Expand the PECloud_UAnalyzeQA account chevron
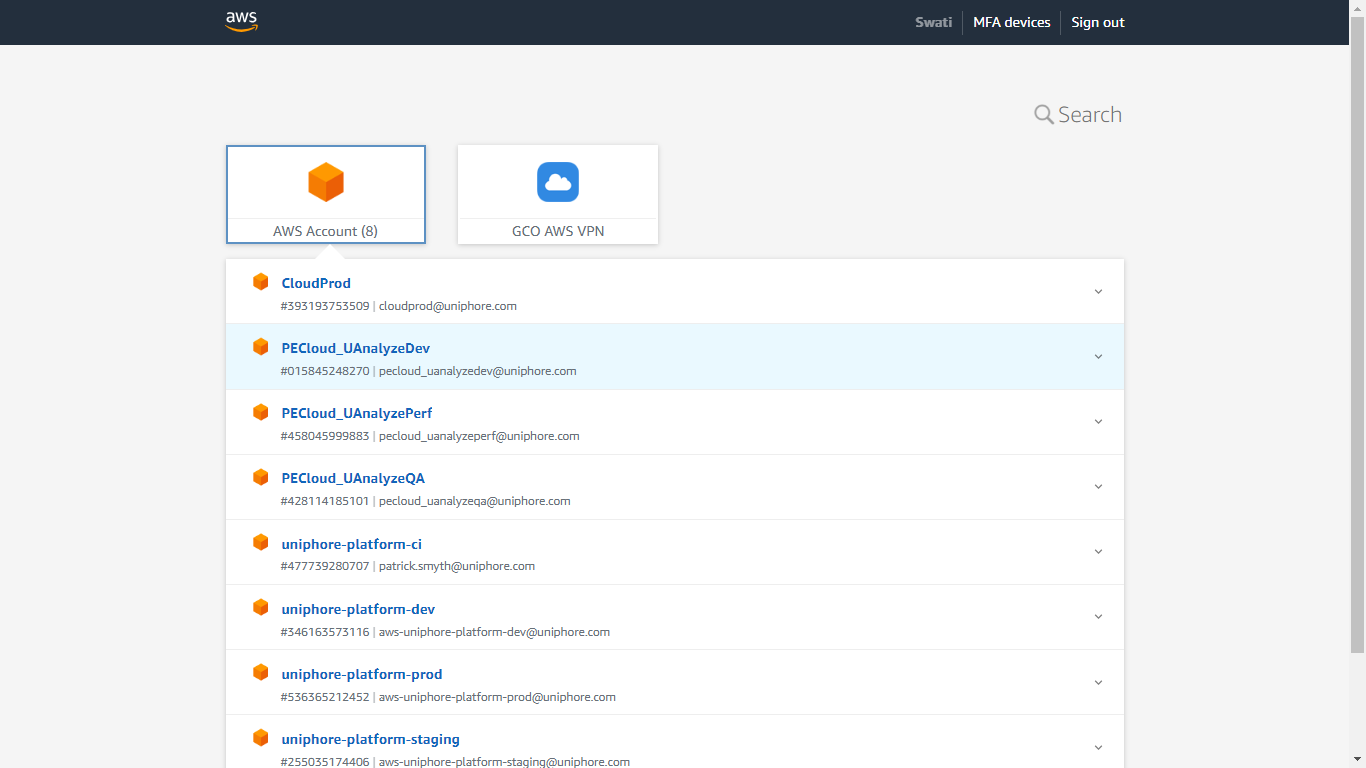The height and width of the screenshot is (768, 1366). [x=1098, y=487]
